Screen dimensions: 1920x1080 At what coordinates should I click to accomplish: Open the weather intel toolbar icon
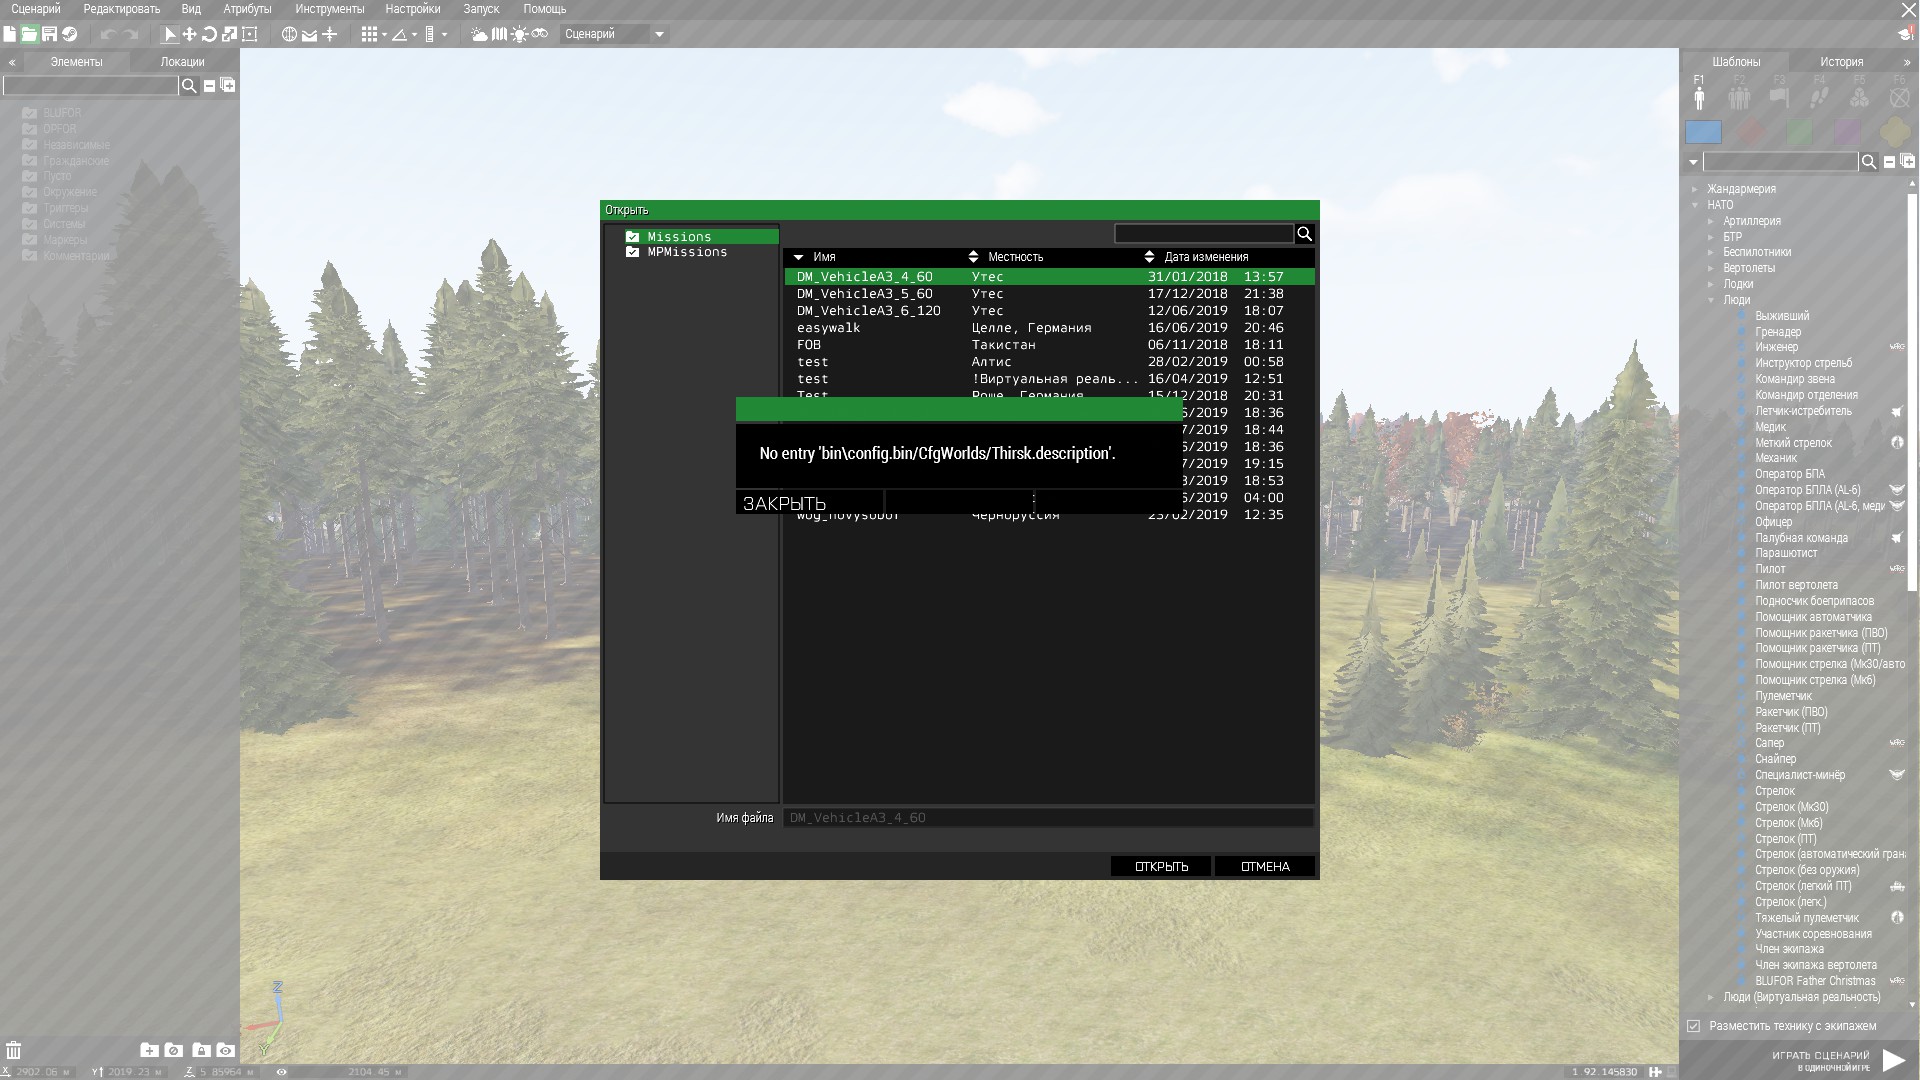479,34
